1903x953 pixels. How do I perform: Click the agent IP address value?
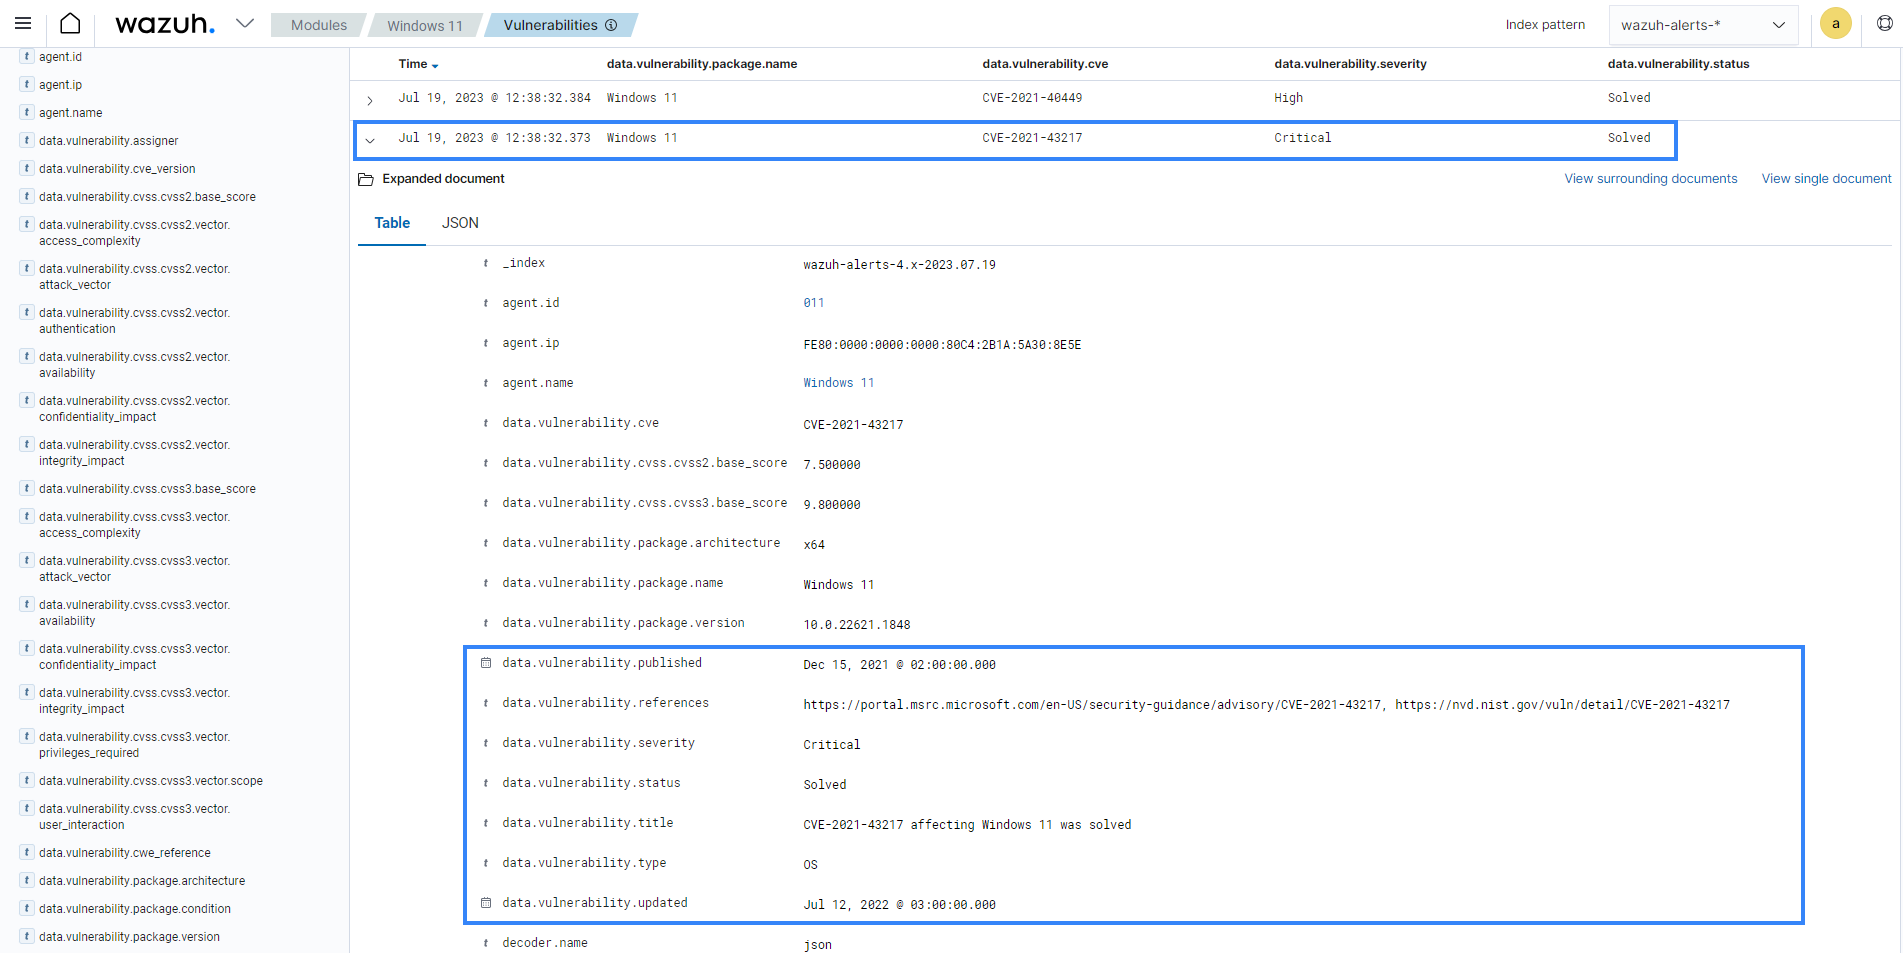[x=942, y=345]
